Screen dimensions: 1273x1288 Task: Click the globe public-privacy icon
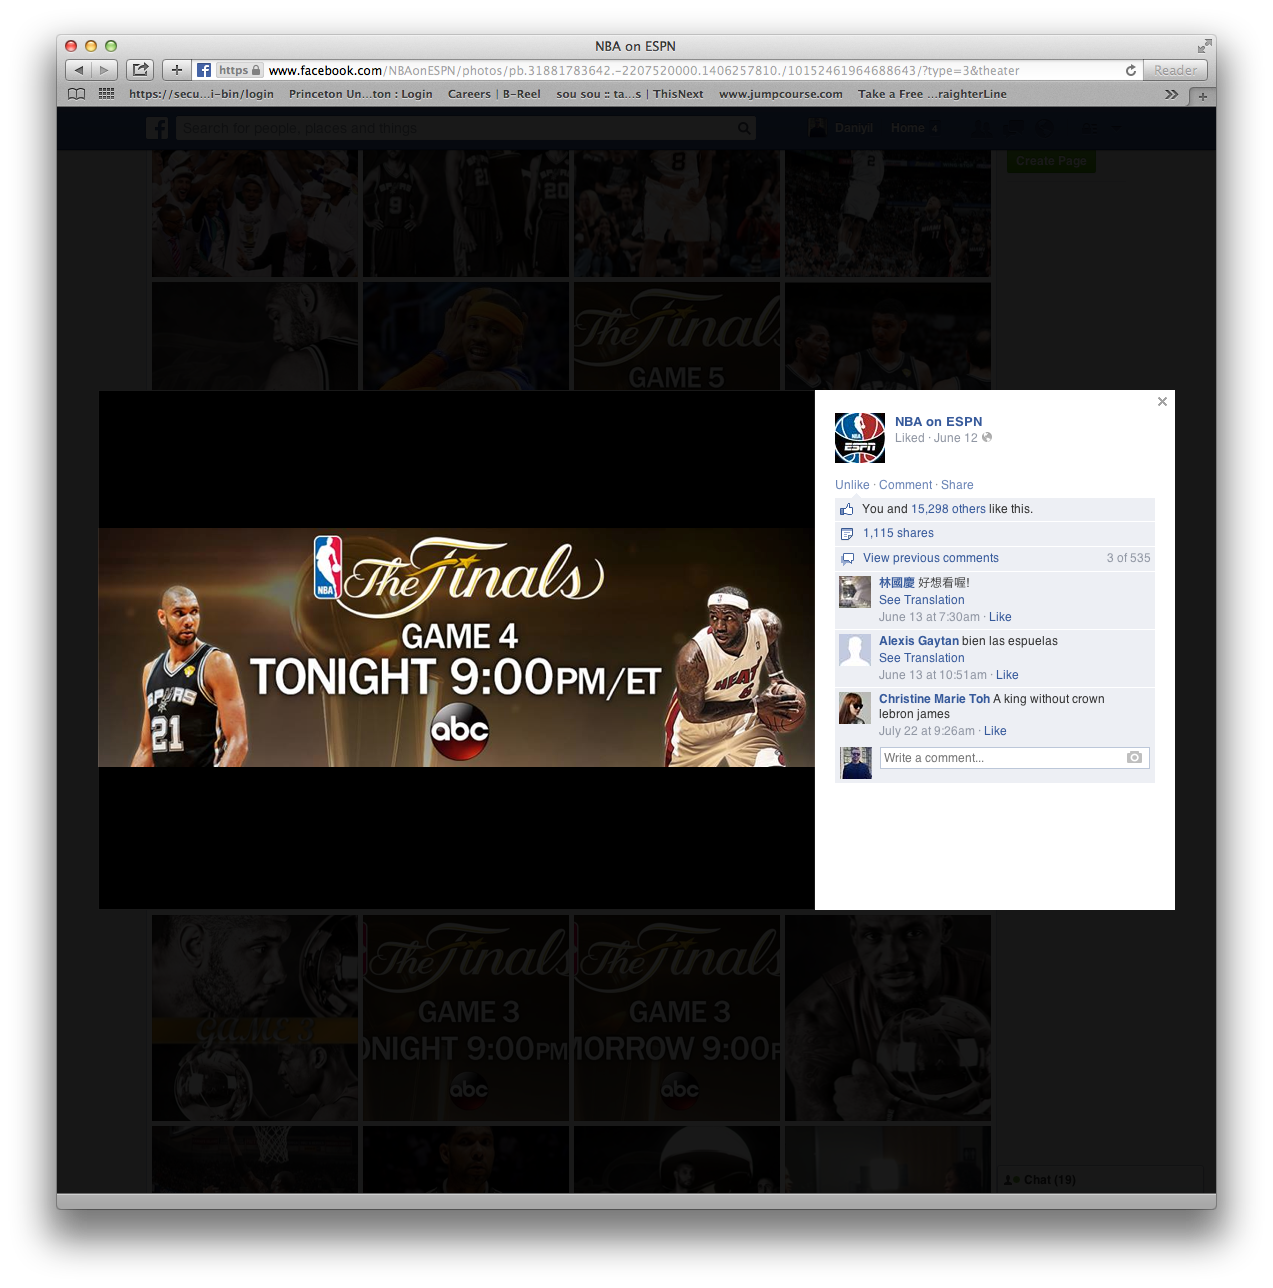987,437
